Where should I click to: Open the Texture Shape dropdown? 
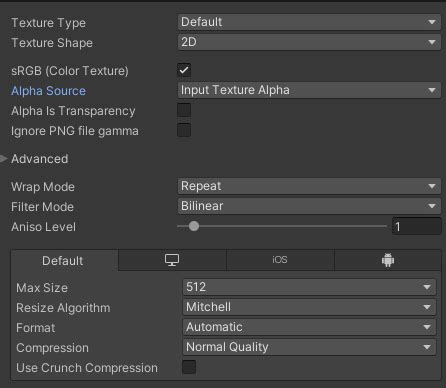click(x=309, y=42)
